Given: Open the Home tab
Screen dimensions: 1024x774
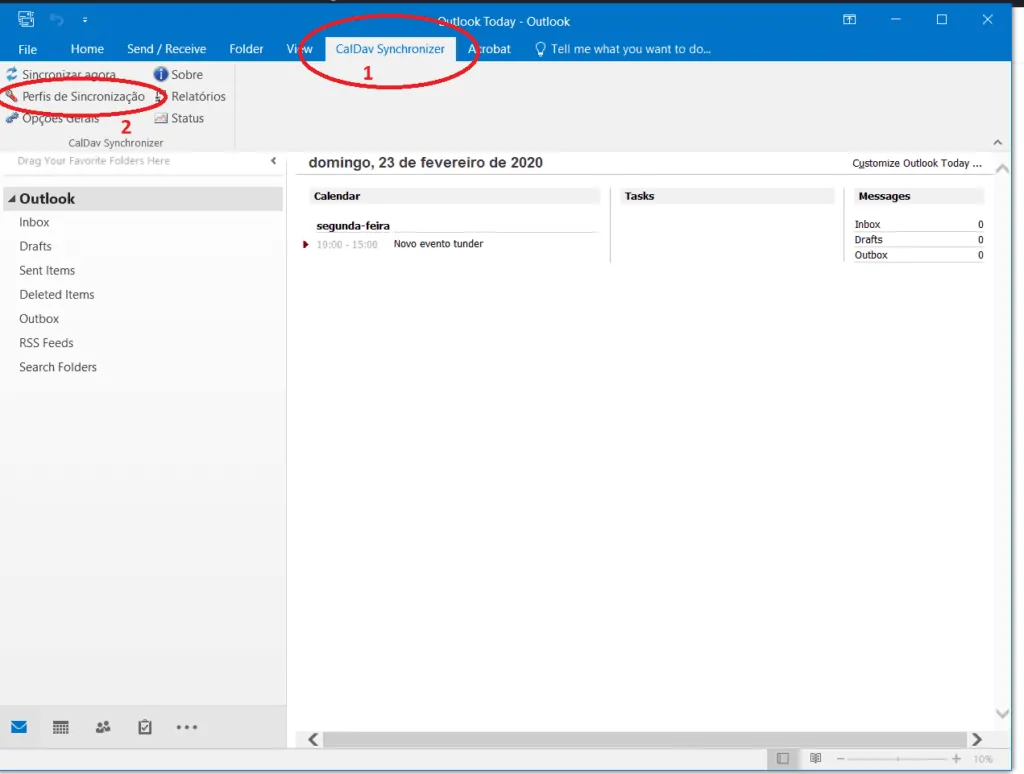Looking at the screenshot, I should click(87, 49).
